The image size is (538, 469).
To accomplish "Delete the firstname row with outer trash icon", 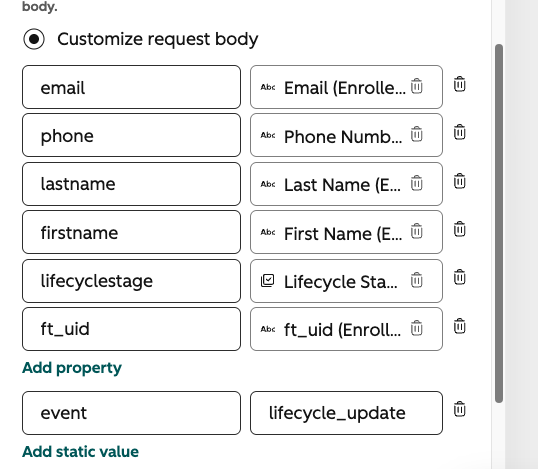I will pyautogui.click(x=459, y=229).
